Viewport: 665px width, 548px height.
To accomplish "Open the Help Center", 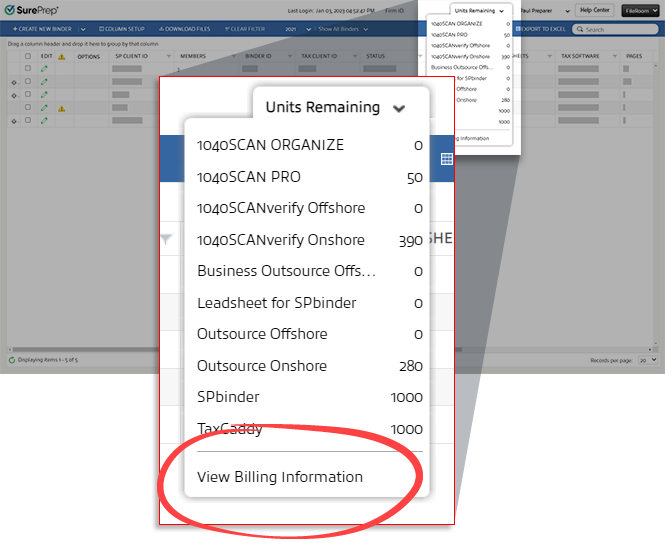I will coord(594,10).
